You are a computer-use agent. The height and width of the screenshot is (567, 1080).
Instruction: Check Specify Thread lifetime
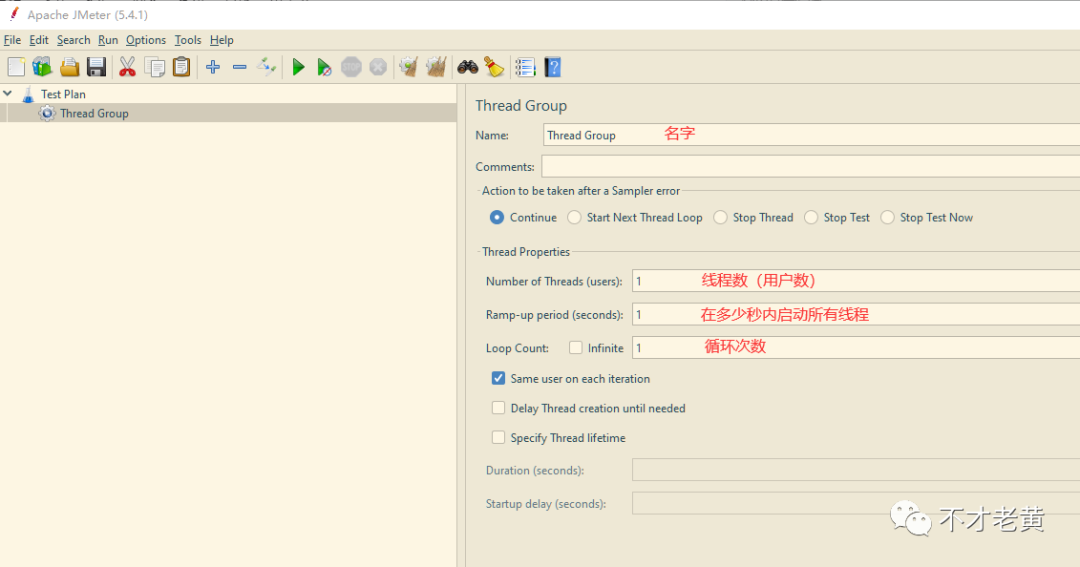498,437
